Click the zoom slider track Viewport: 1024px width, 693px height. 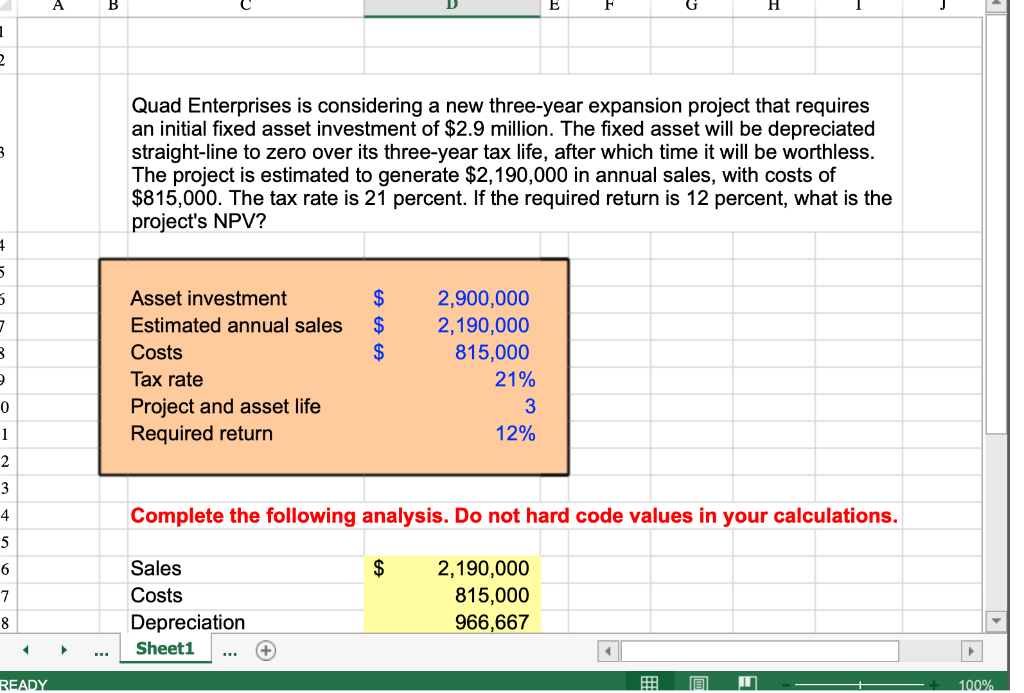coord(860,685)
